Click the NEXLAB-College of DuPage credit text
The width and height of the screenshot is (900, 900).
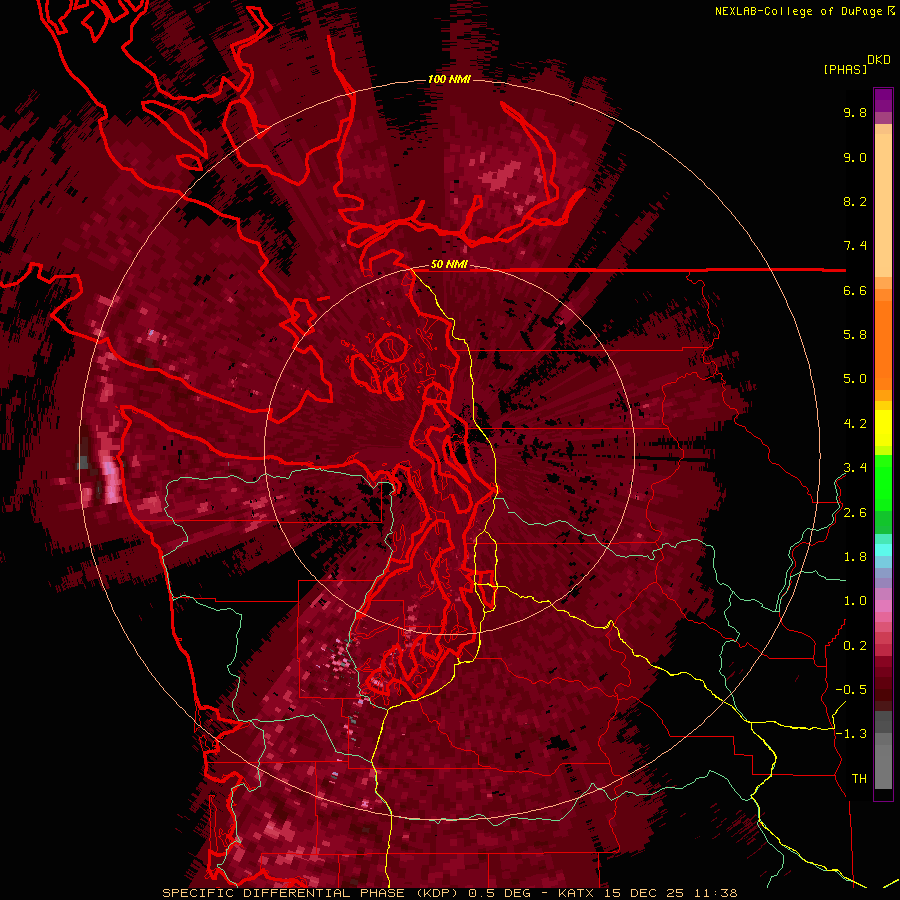click(799, 11)
